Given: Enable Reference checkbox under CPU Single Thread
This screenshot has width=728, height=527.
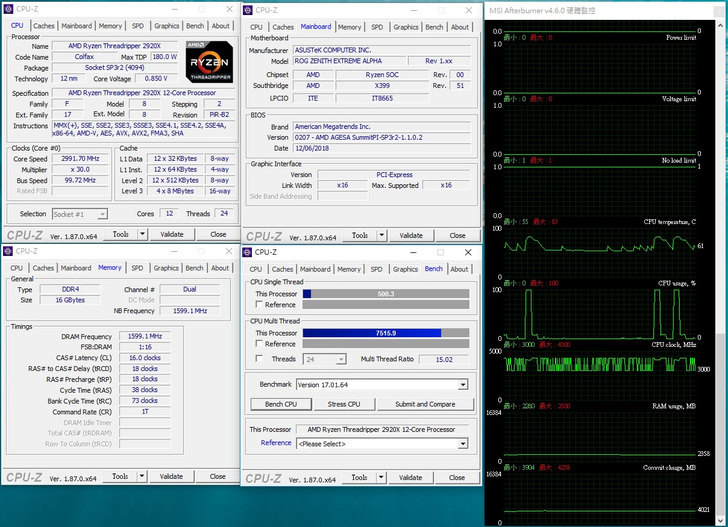Looking at the screenshot, I should tap(260, 305).
